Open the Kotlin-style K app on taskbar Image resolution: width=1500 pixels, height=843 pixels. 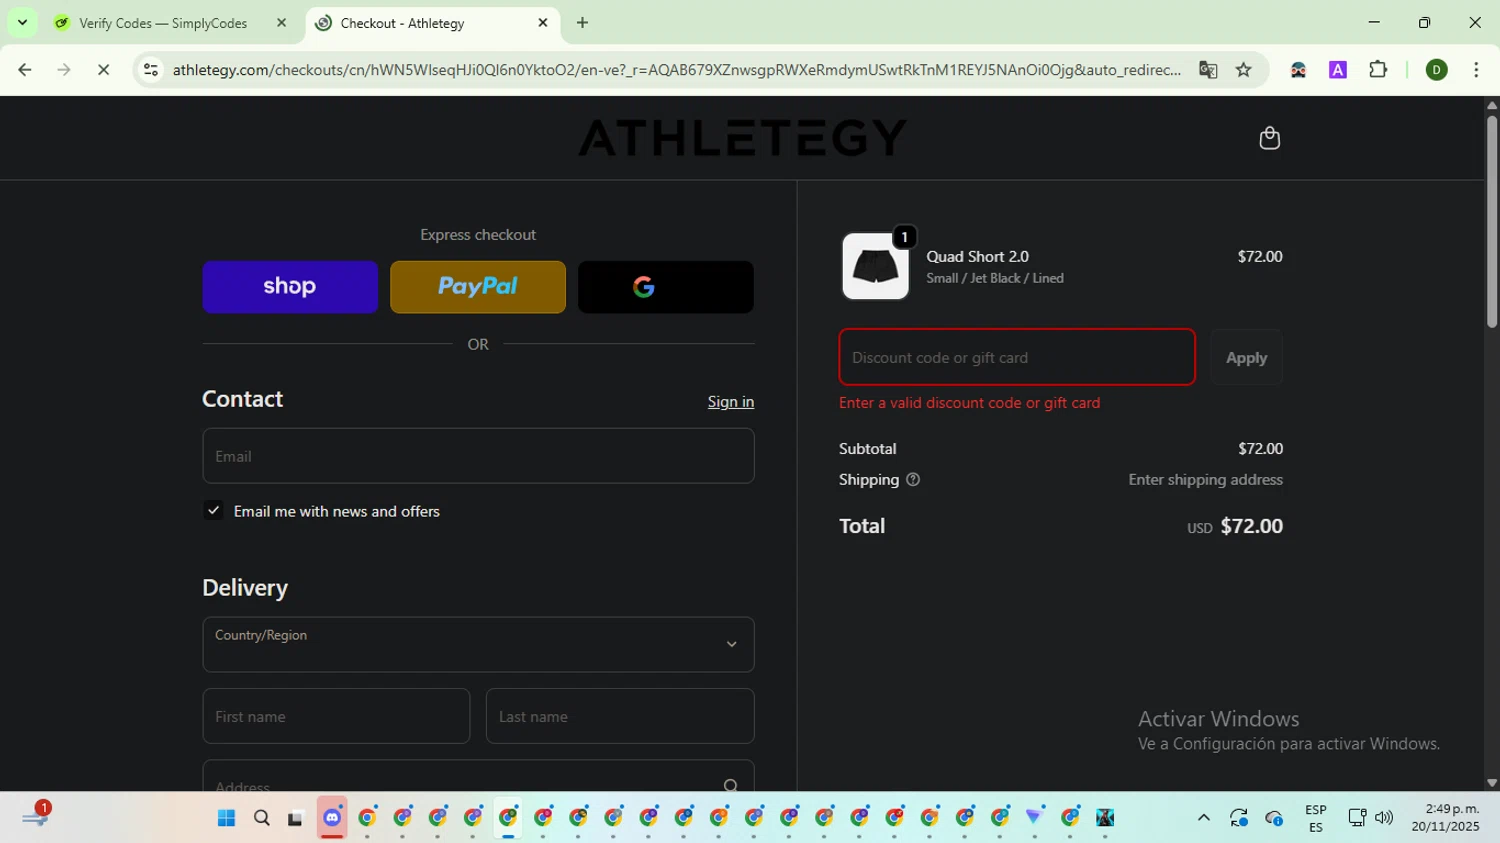tap(1105, 818)
